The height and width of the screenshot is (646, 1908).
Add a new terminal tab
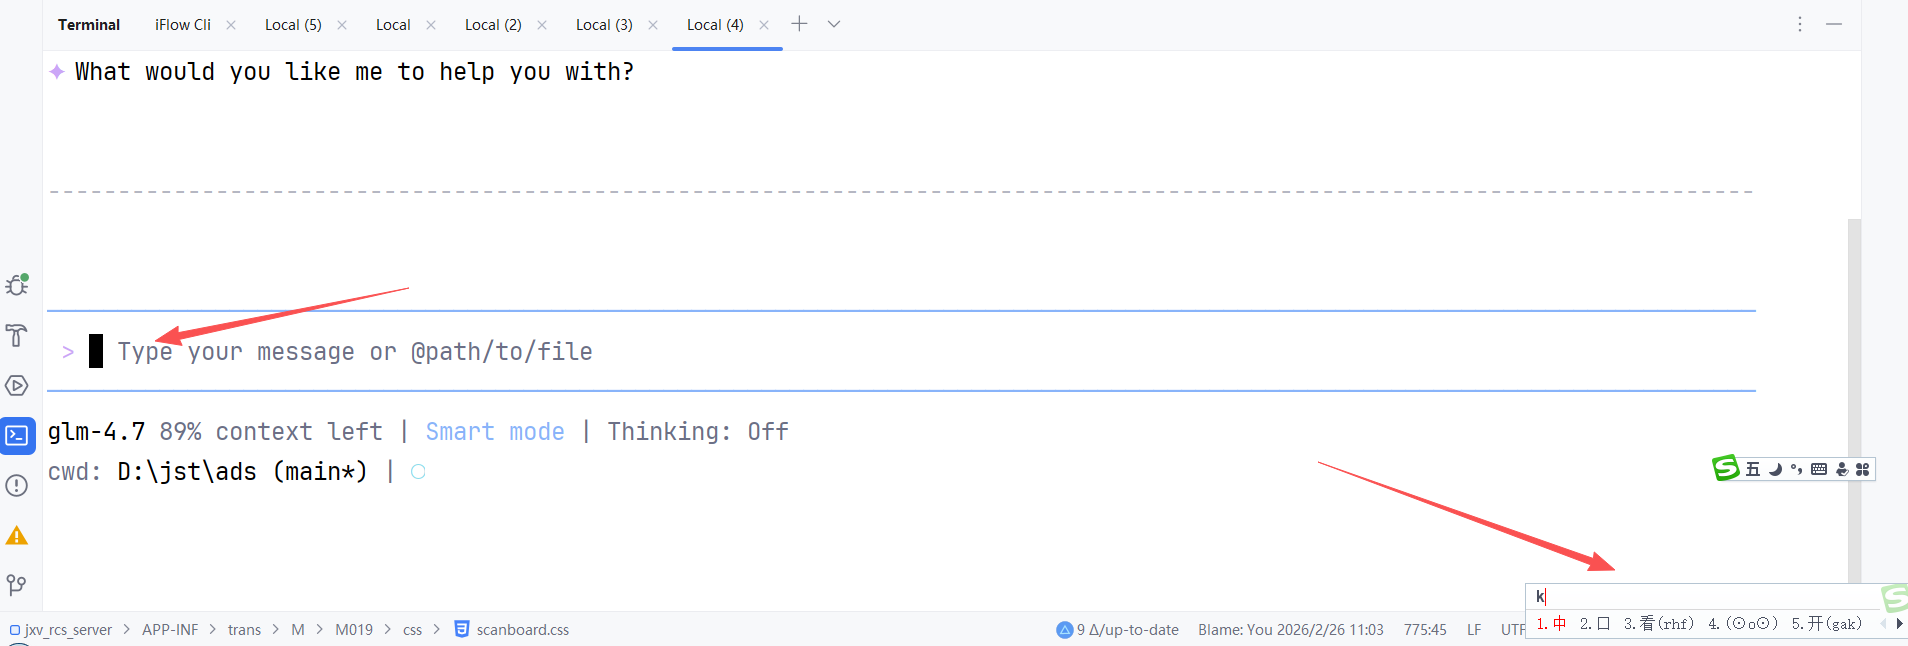tap(799, 24)
